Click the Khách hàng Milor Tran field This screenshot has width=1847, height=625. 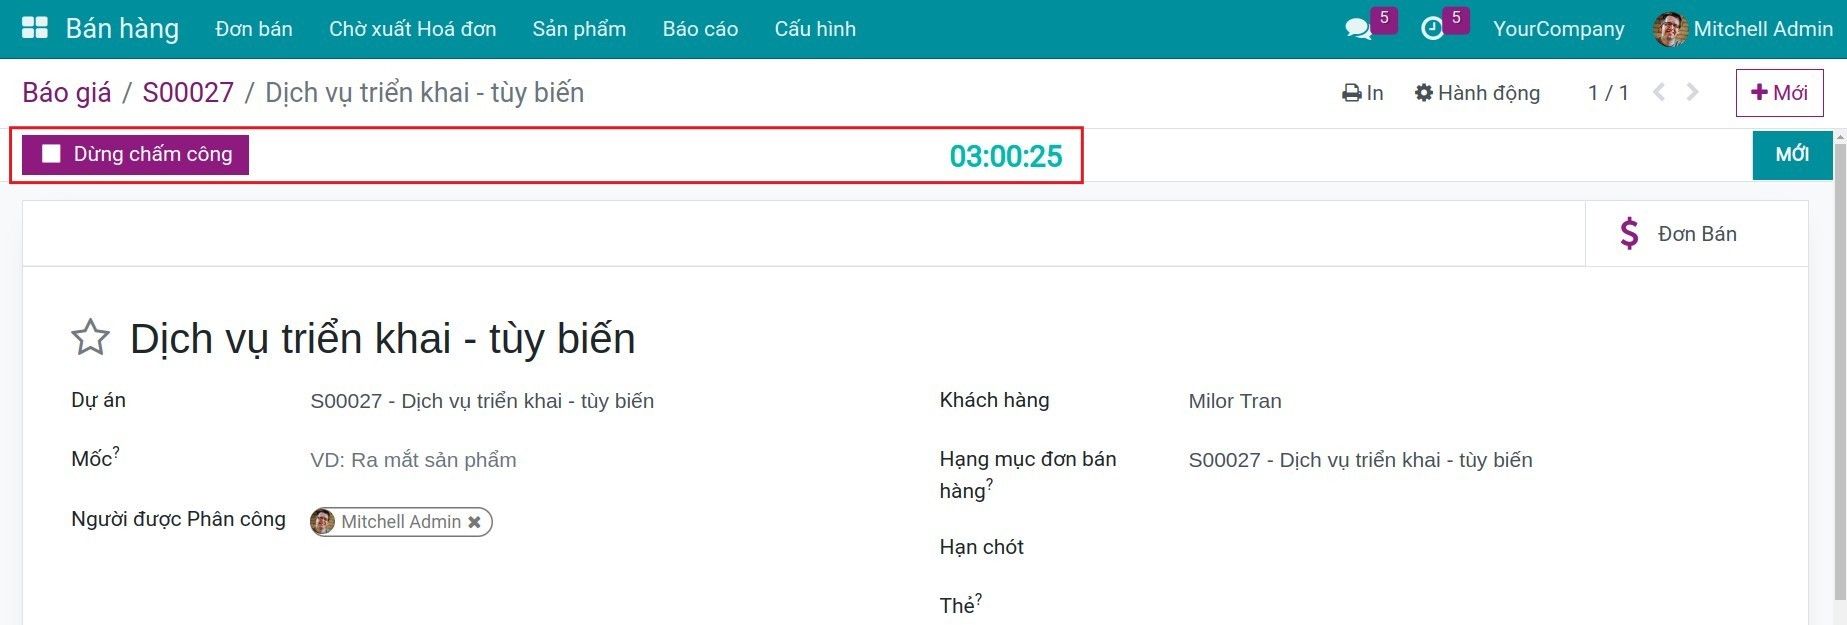coord(1234,401)
